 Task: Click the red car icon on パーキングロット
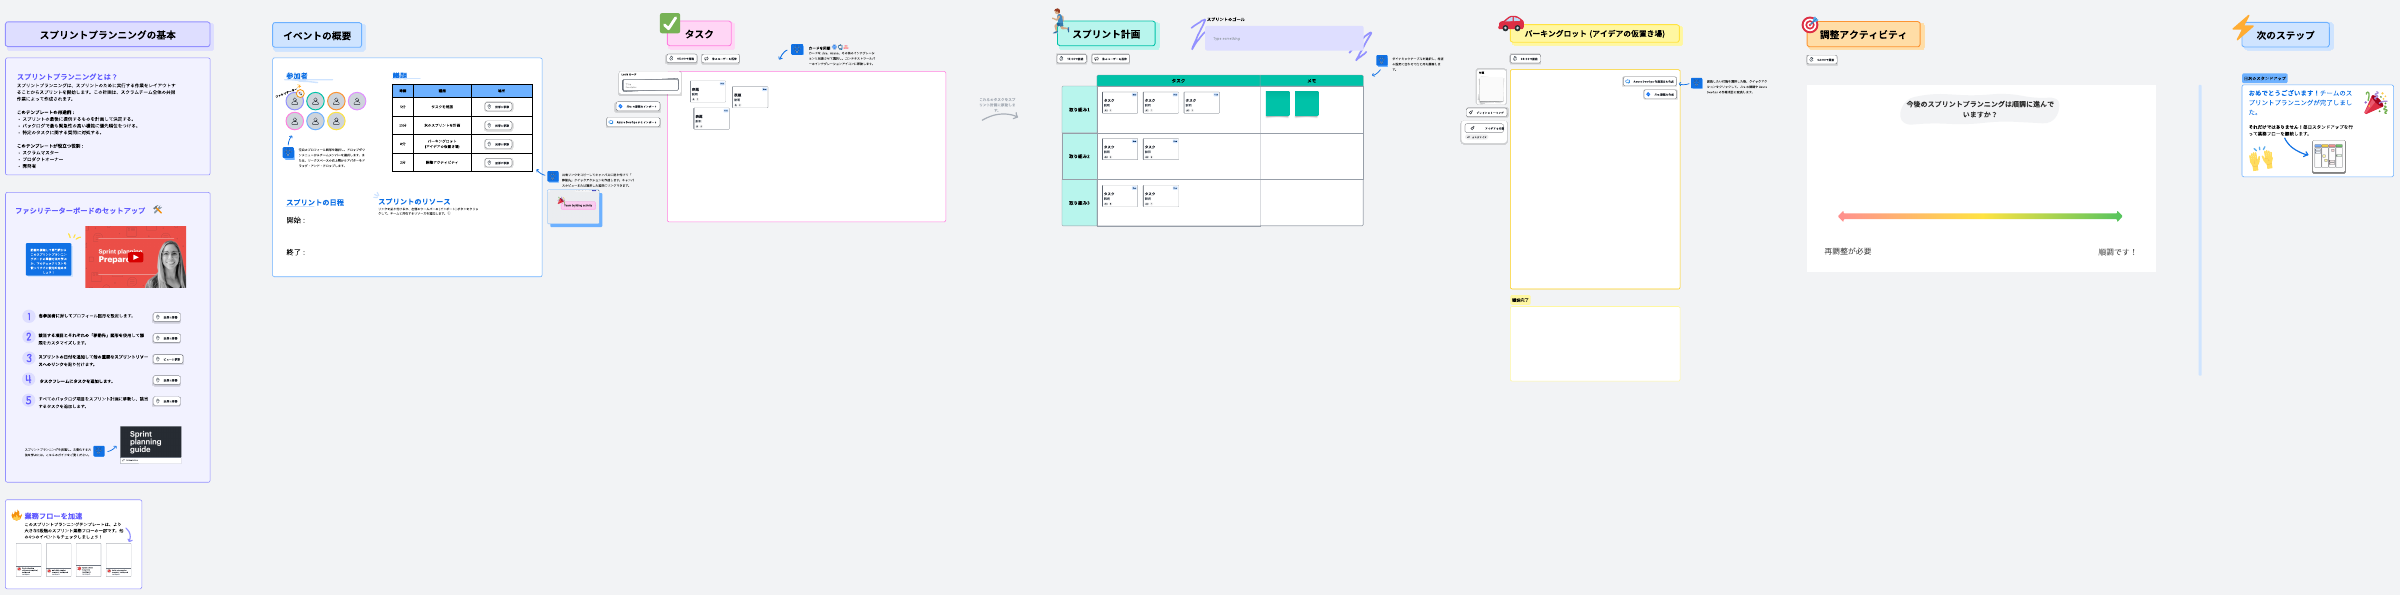pos(1511,23)
